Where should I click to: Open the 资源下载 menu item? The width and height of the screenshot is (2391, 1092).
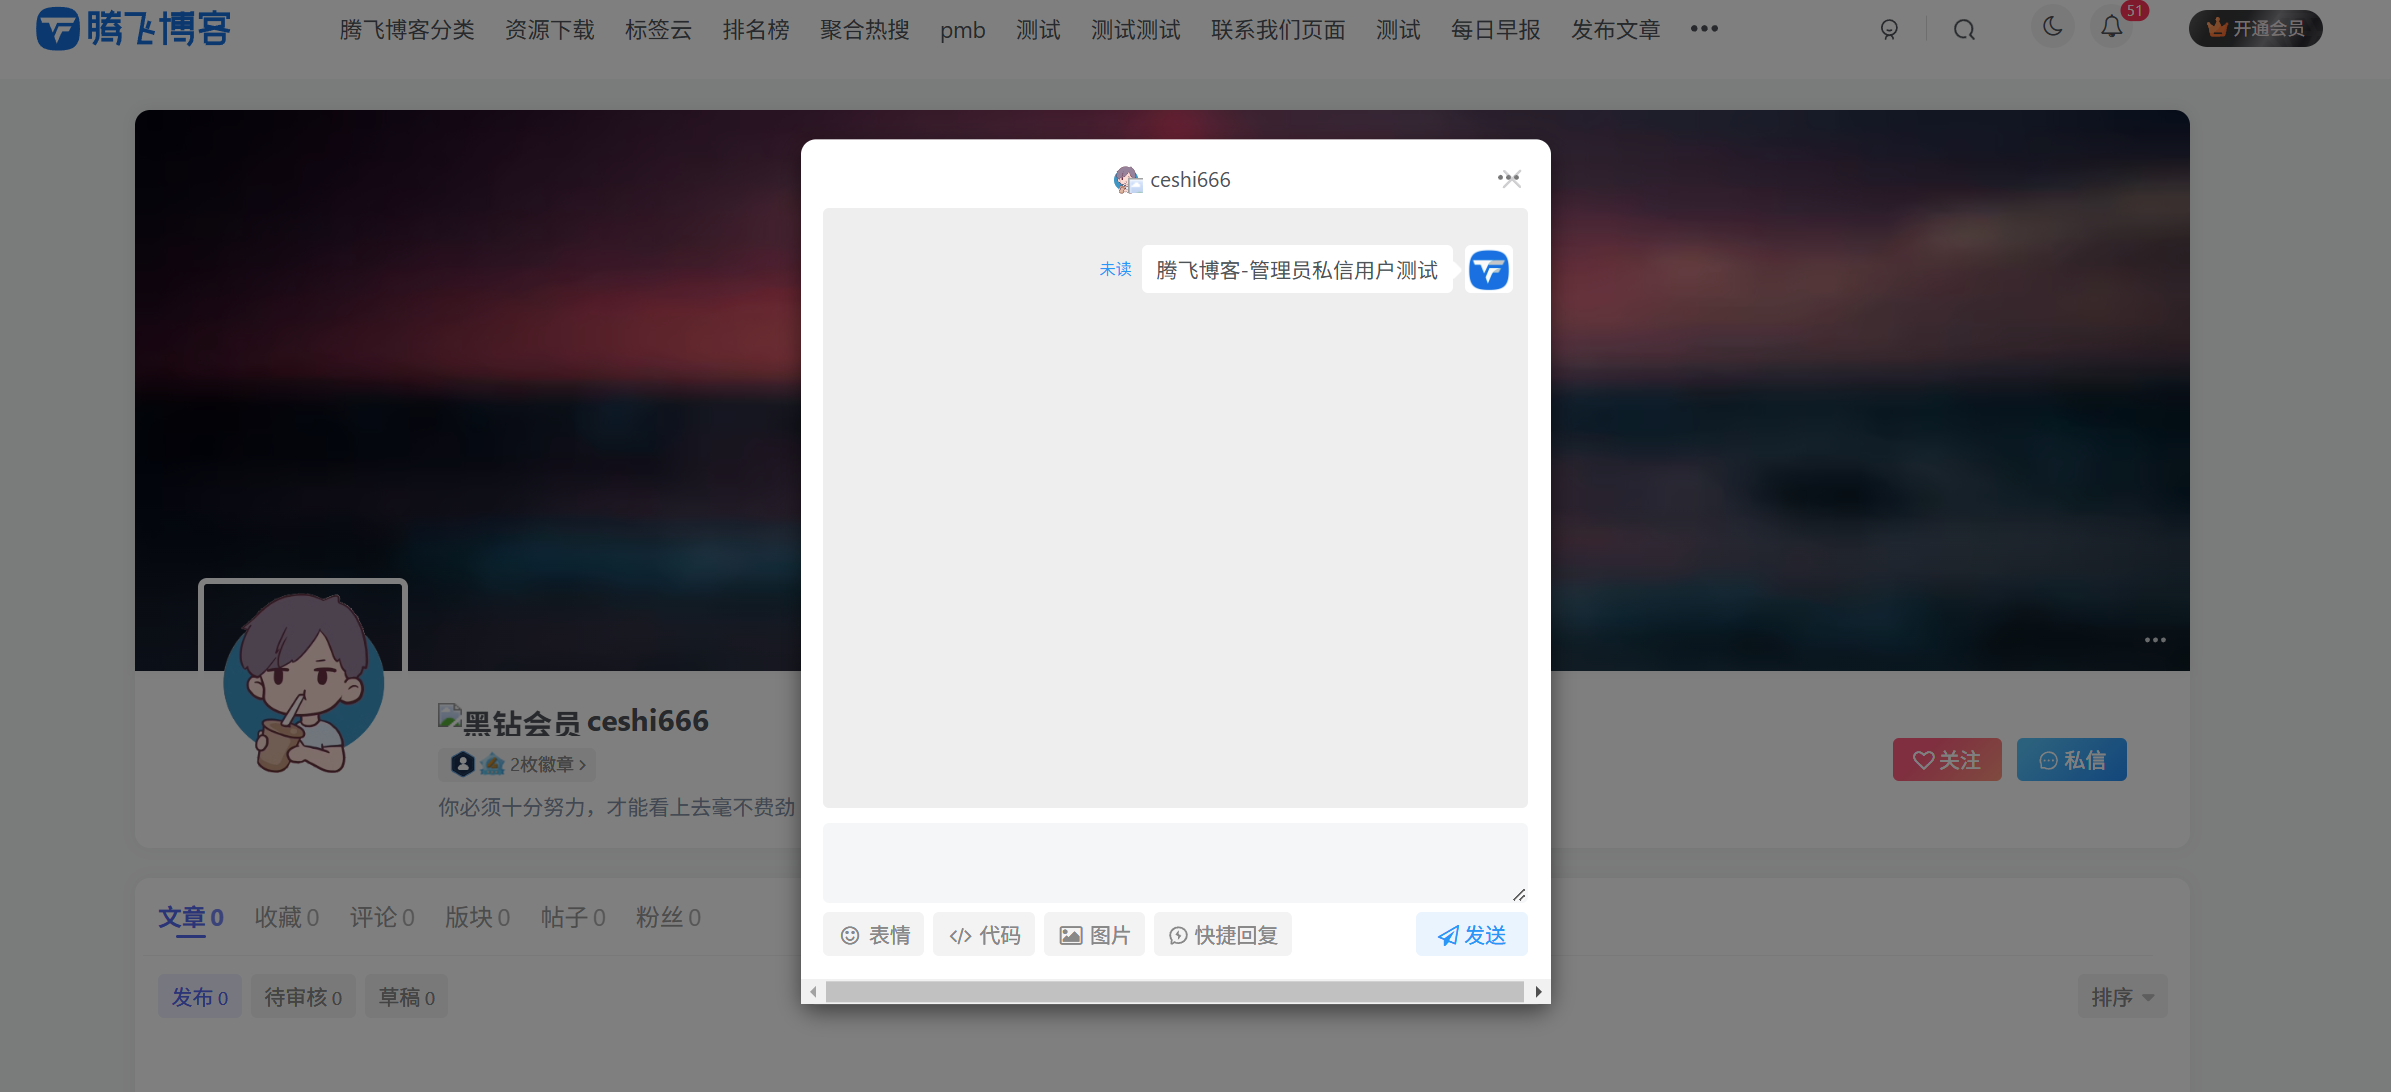pyautogui.click(x=549, y=30)
